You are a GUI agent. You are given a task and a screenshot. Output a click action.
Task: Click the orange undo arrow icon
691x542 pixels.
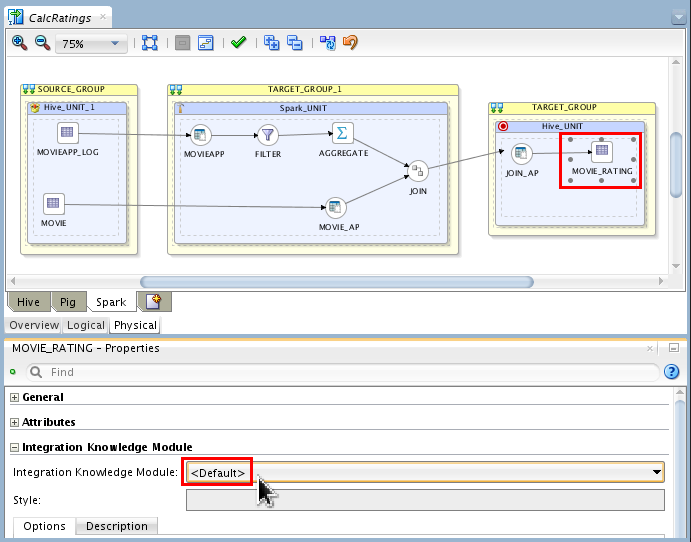pos(350,42)
